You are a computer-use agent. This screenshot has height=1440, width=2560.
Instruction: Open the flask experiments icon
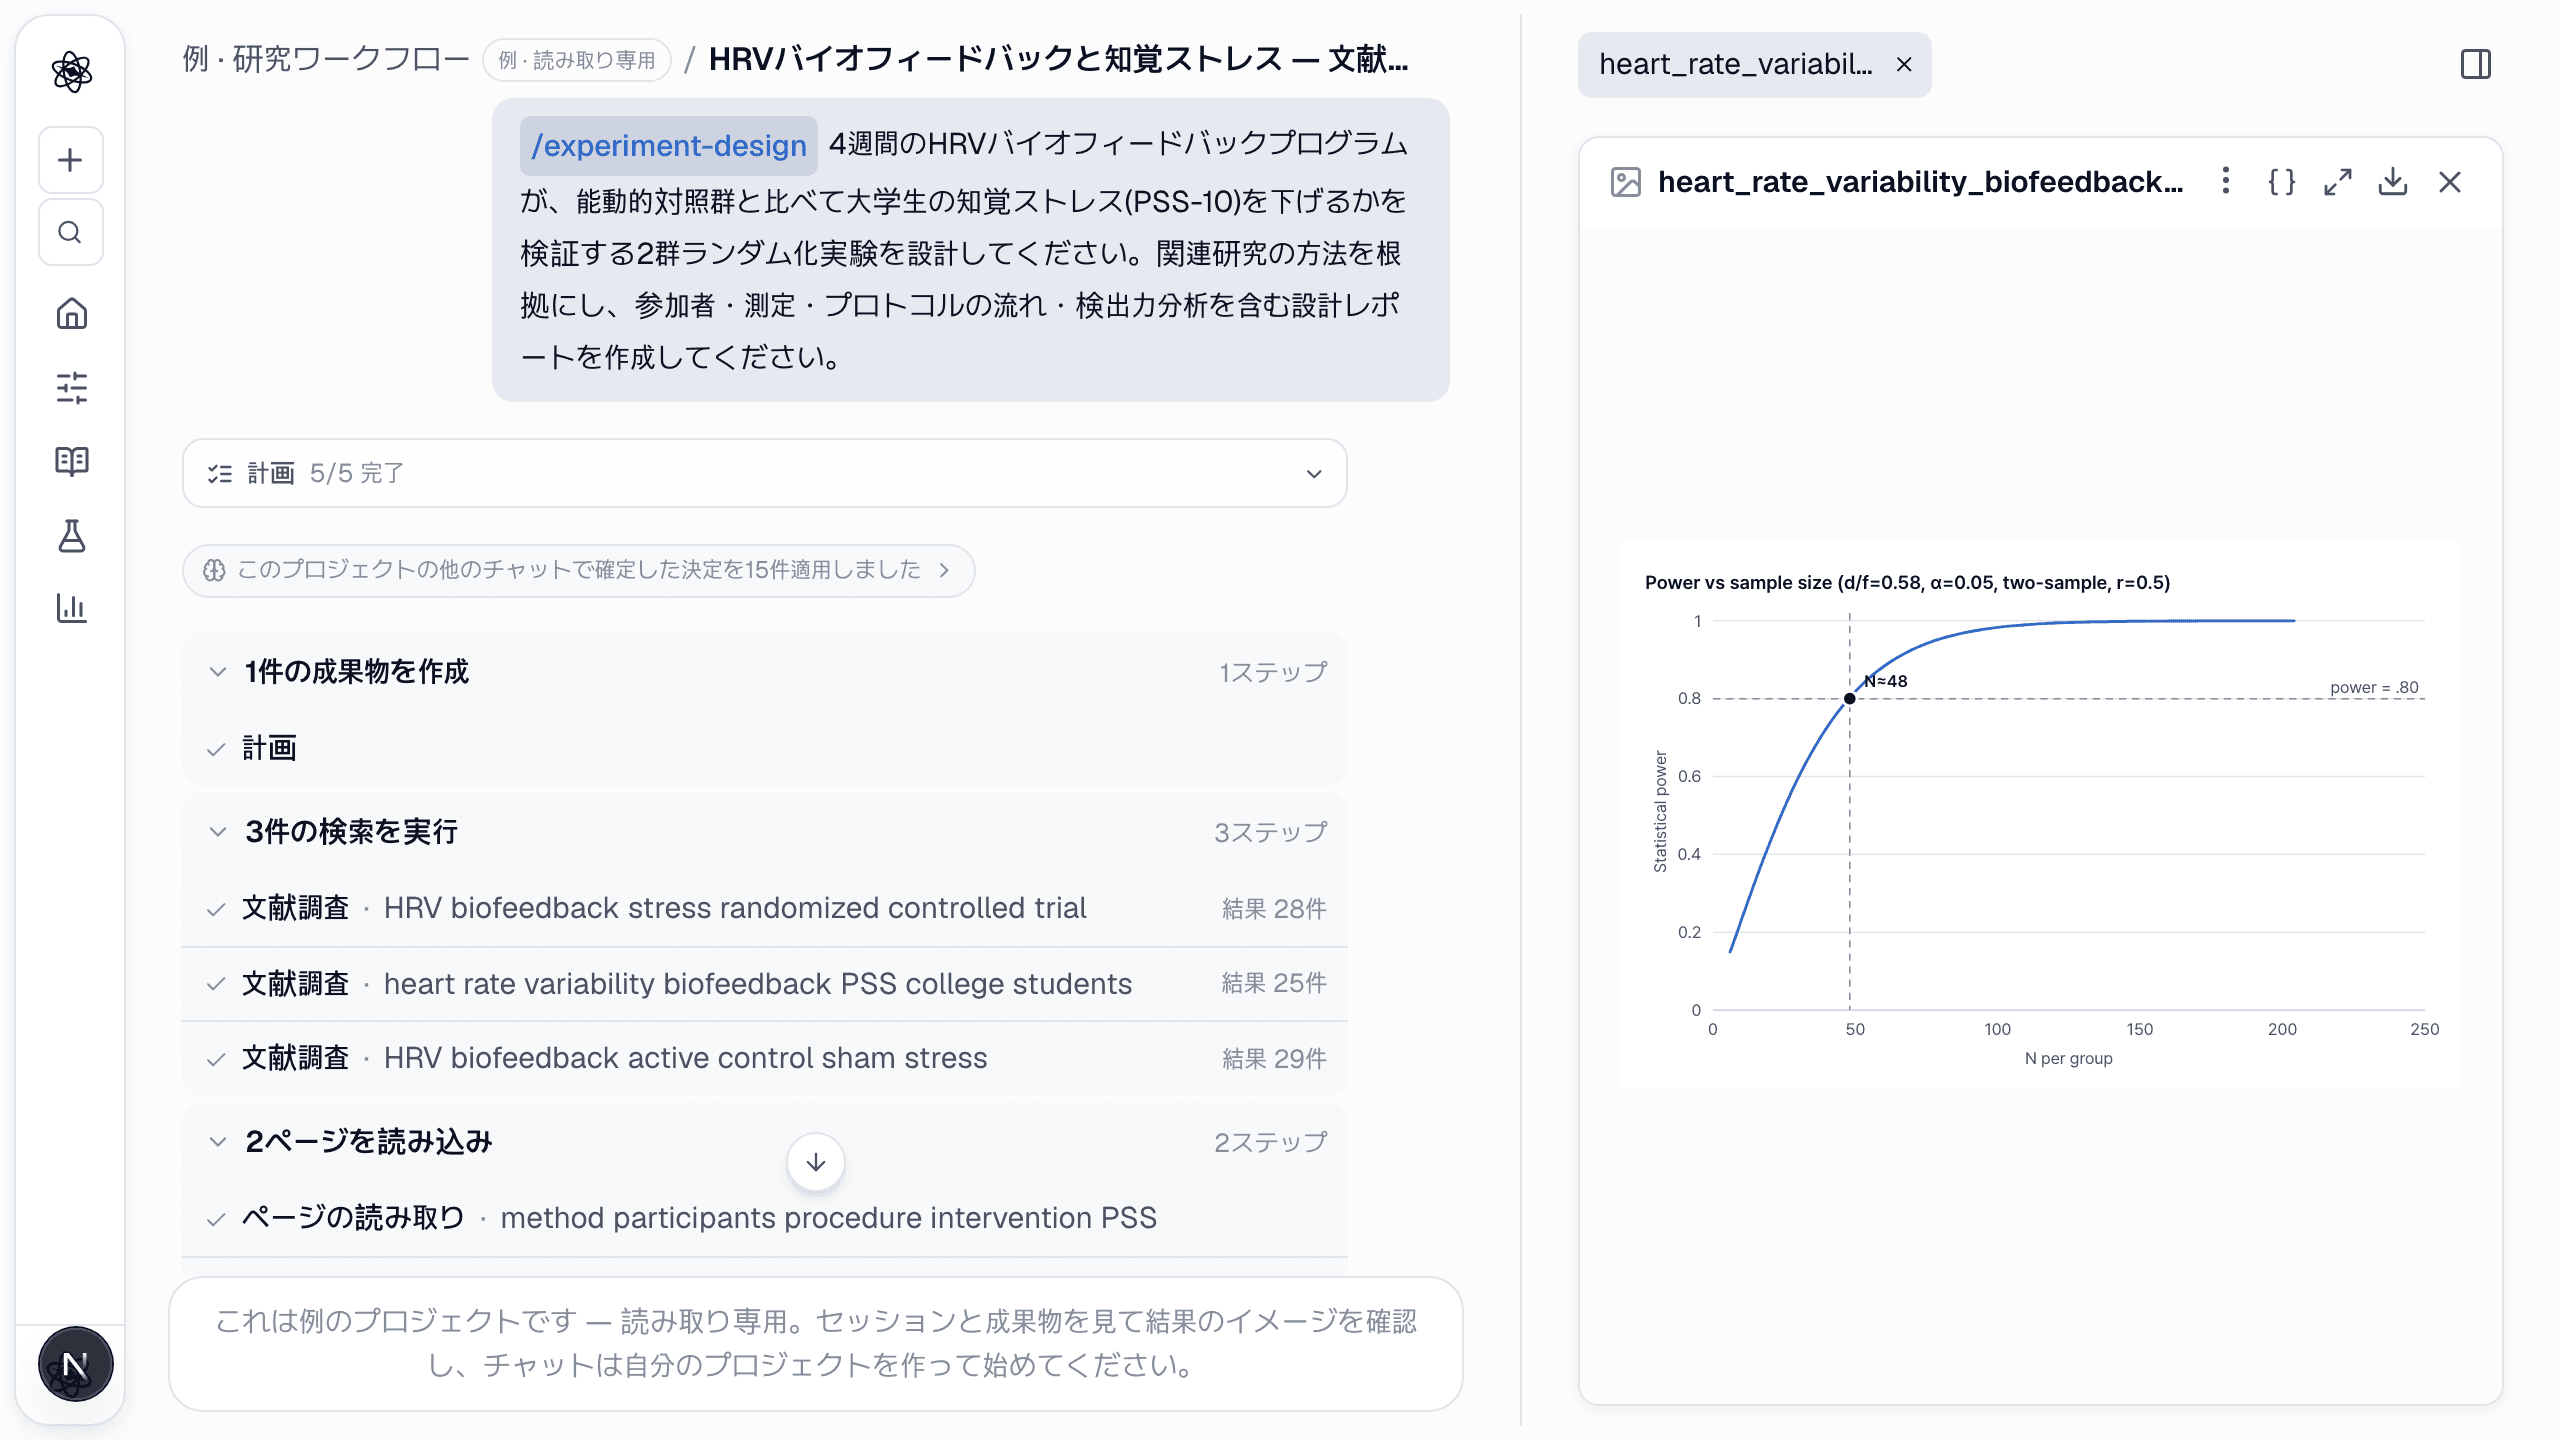(x=71, y=536)
